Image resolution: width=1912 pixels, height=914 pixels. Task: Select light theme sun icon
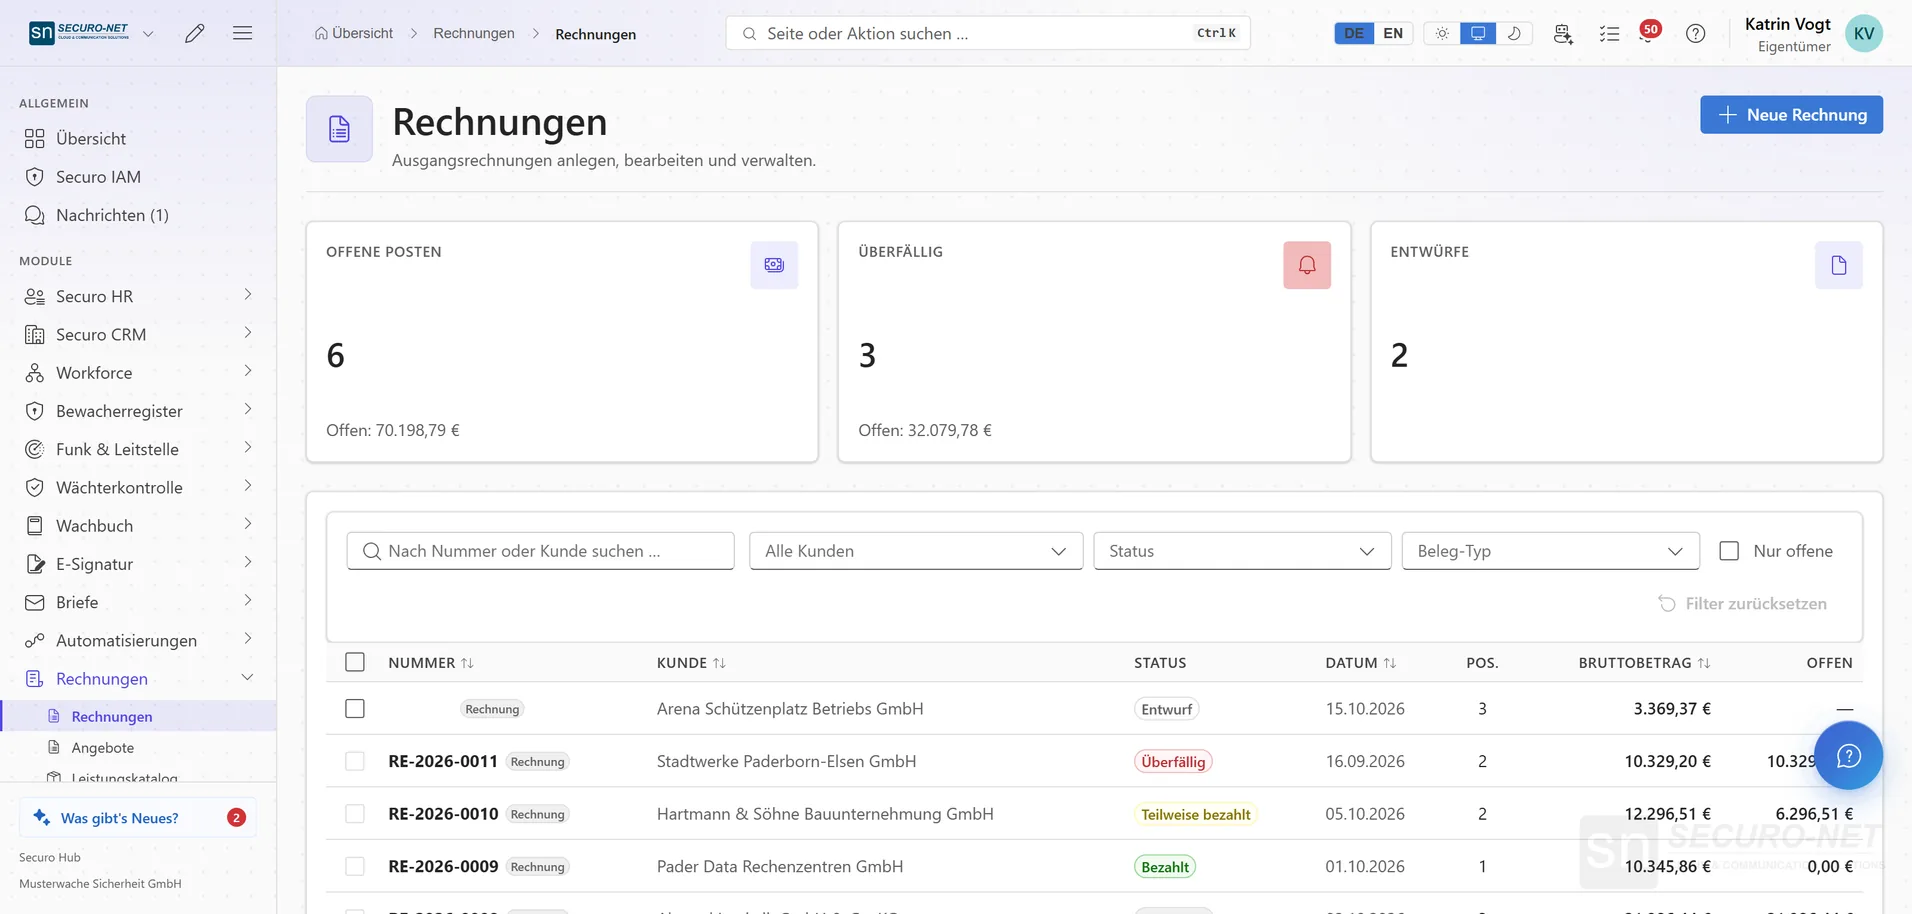coord(1442,33)
